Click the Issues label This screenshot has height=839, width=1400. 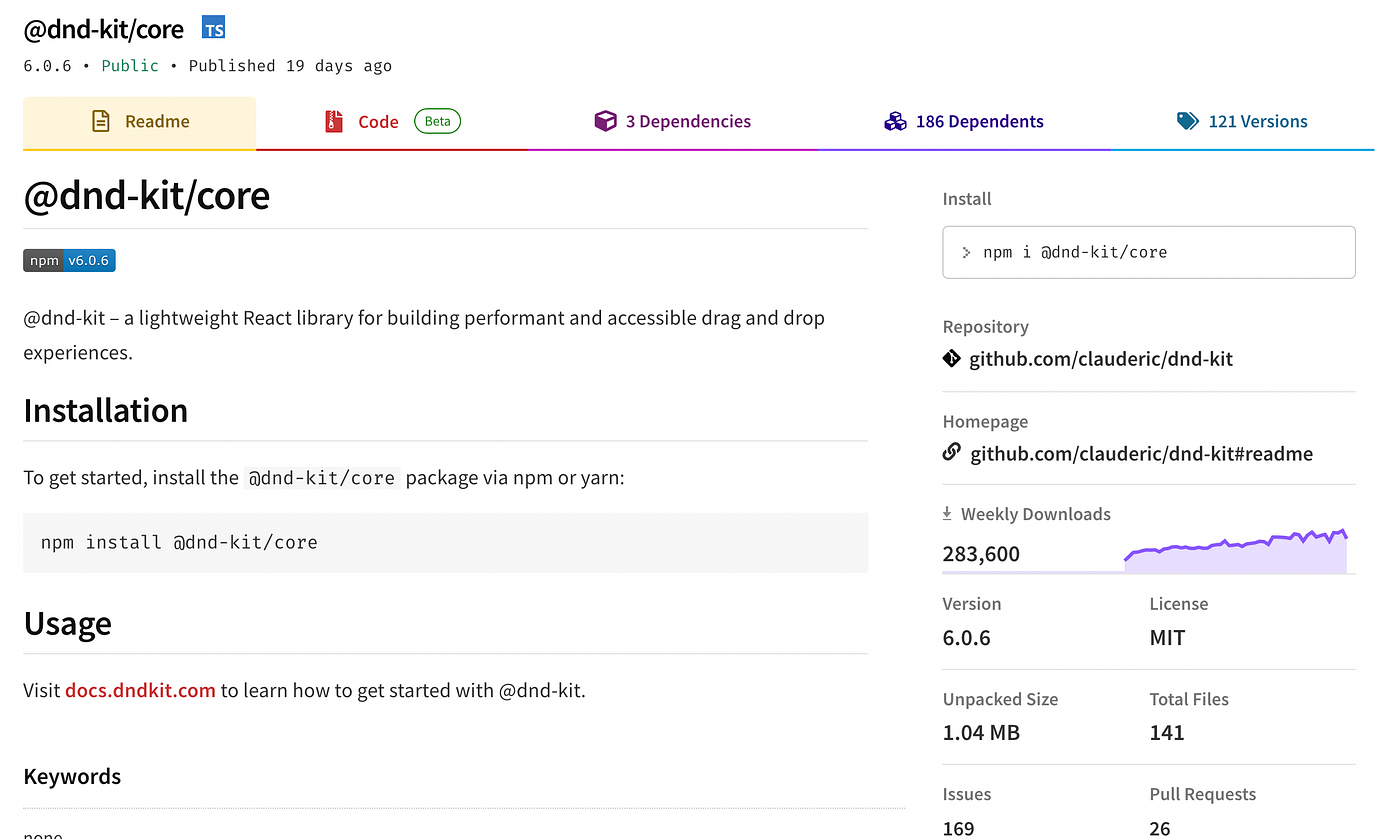tap(967, 794)
